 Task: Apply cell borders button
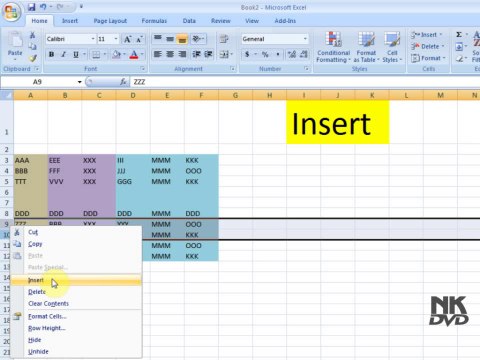click(x=96, y=54)
